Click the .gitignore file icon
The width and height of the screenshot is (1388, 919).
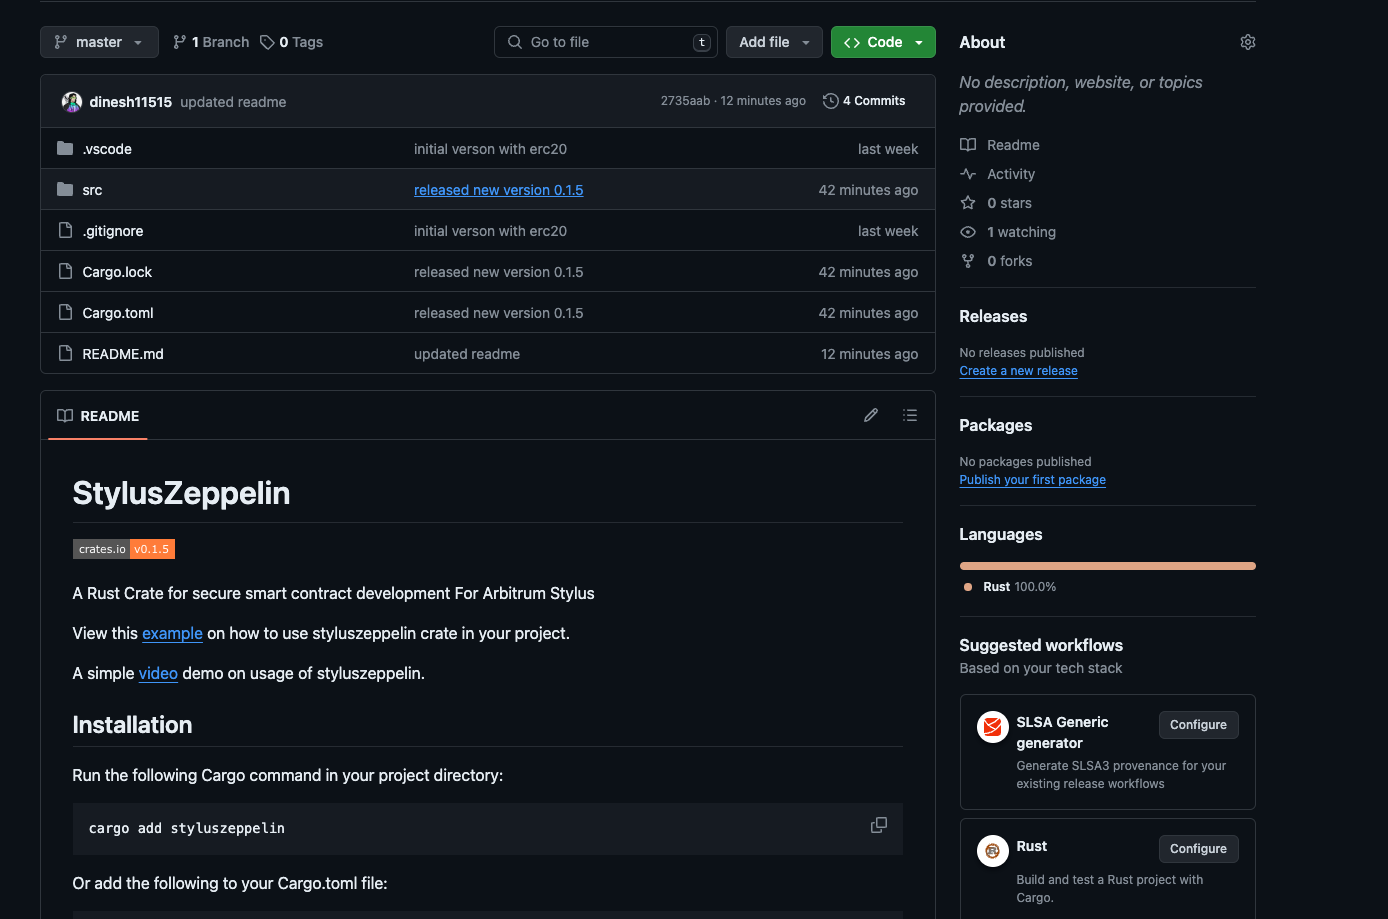coord(65,231)
